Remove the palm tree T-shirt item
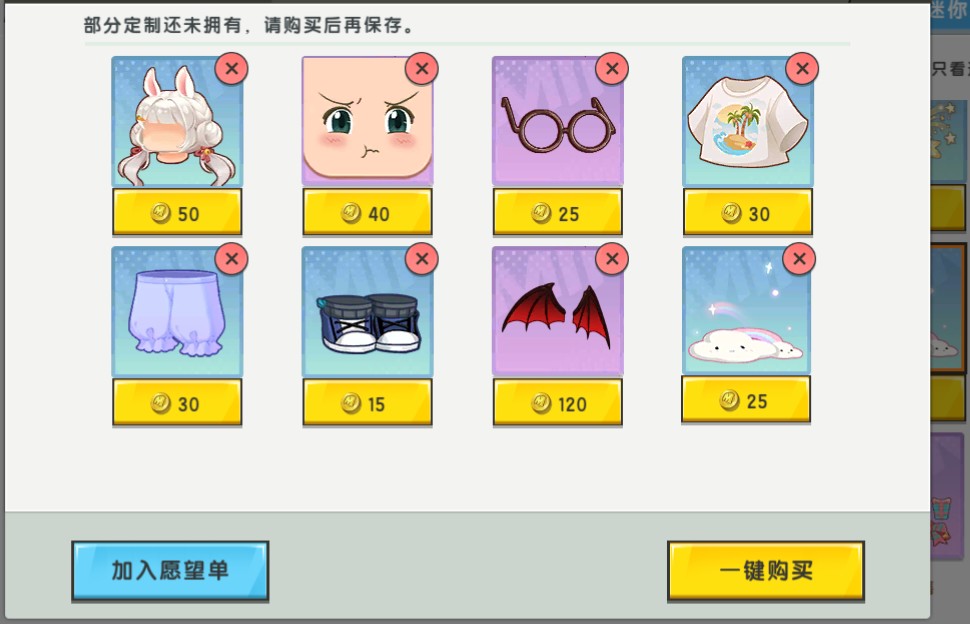This screenshot has height=624, width=970. coord(802,69)
